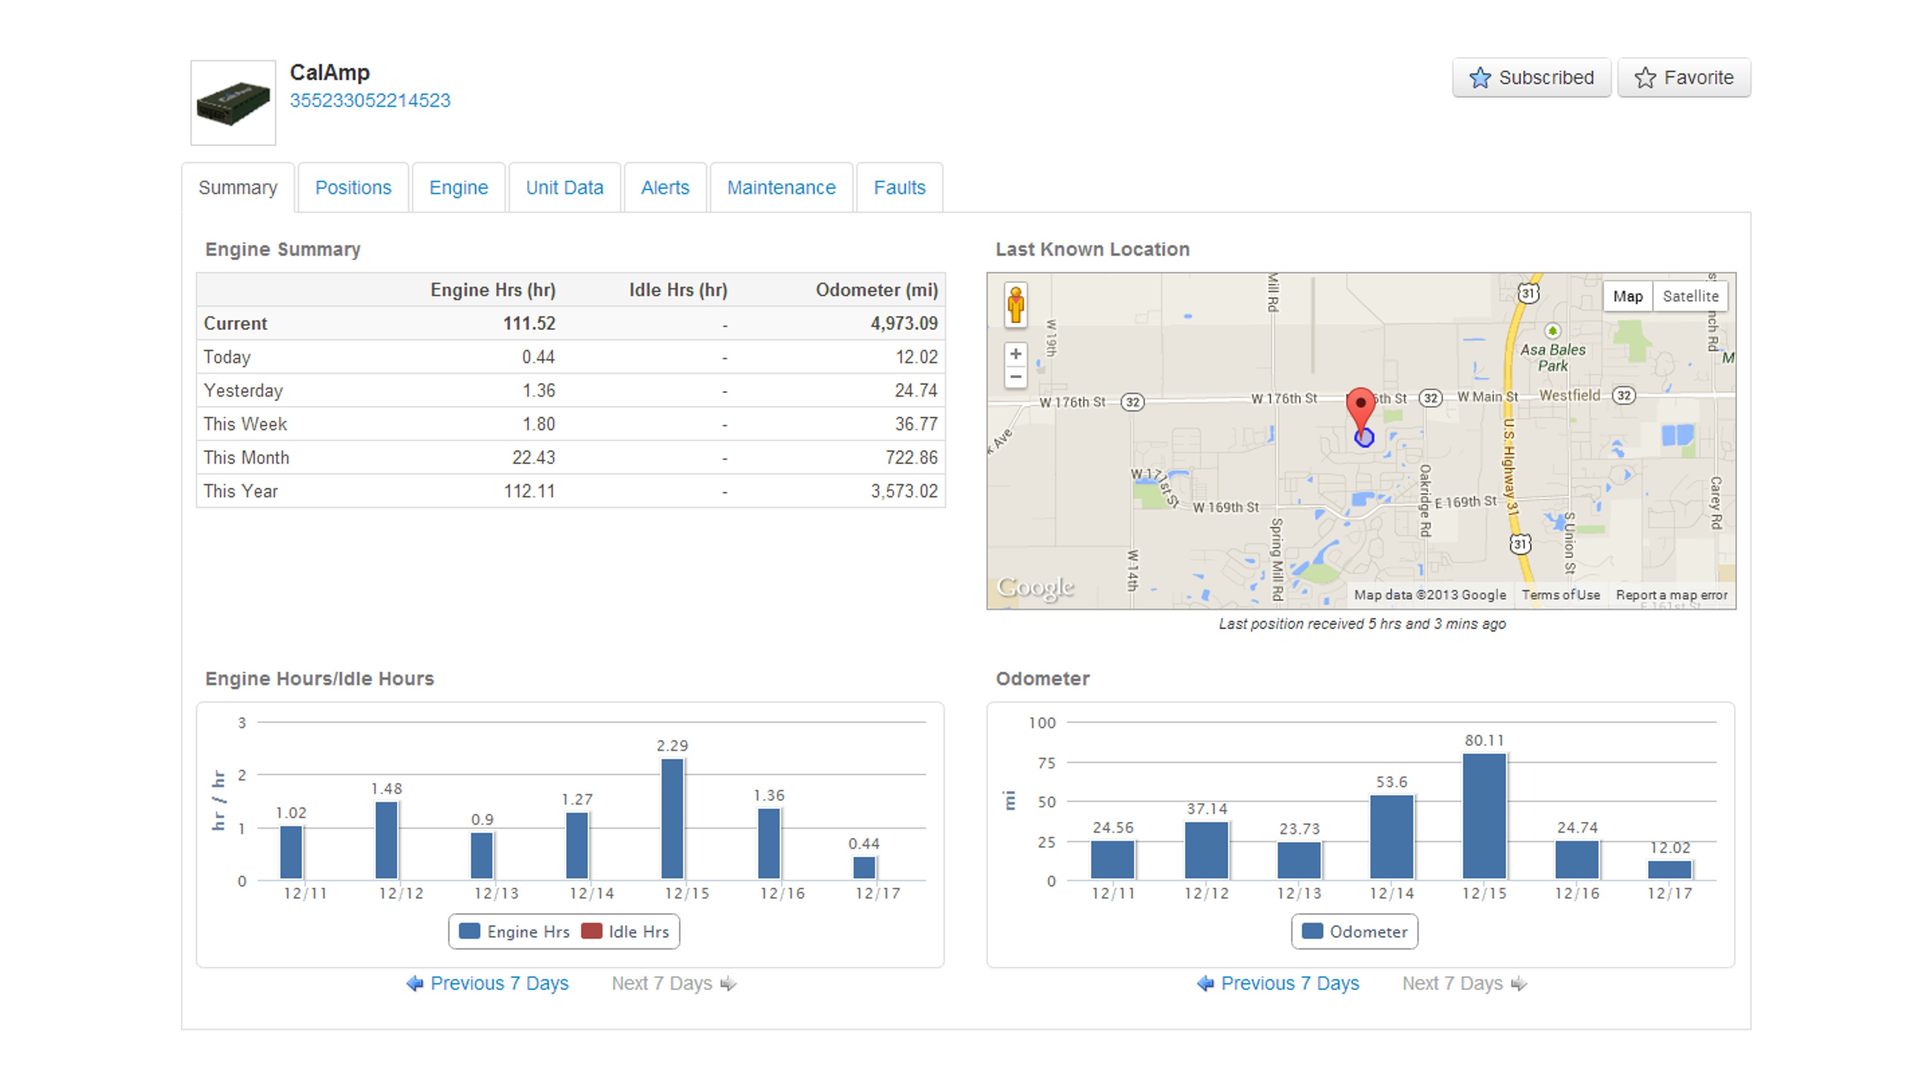The width and height of the screenshot is (1920, 1080).
Task: Click the Asa Bales Park map label
Action: pyautogui.click(x=1553, y=357)
